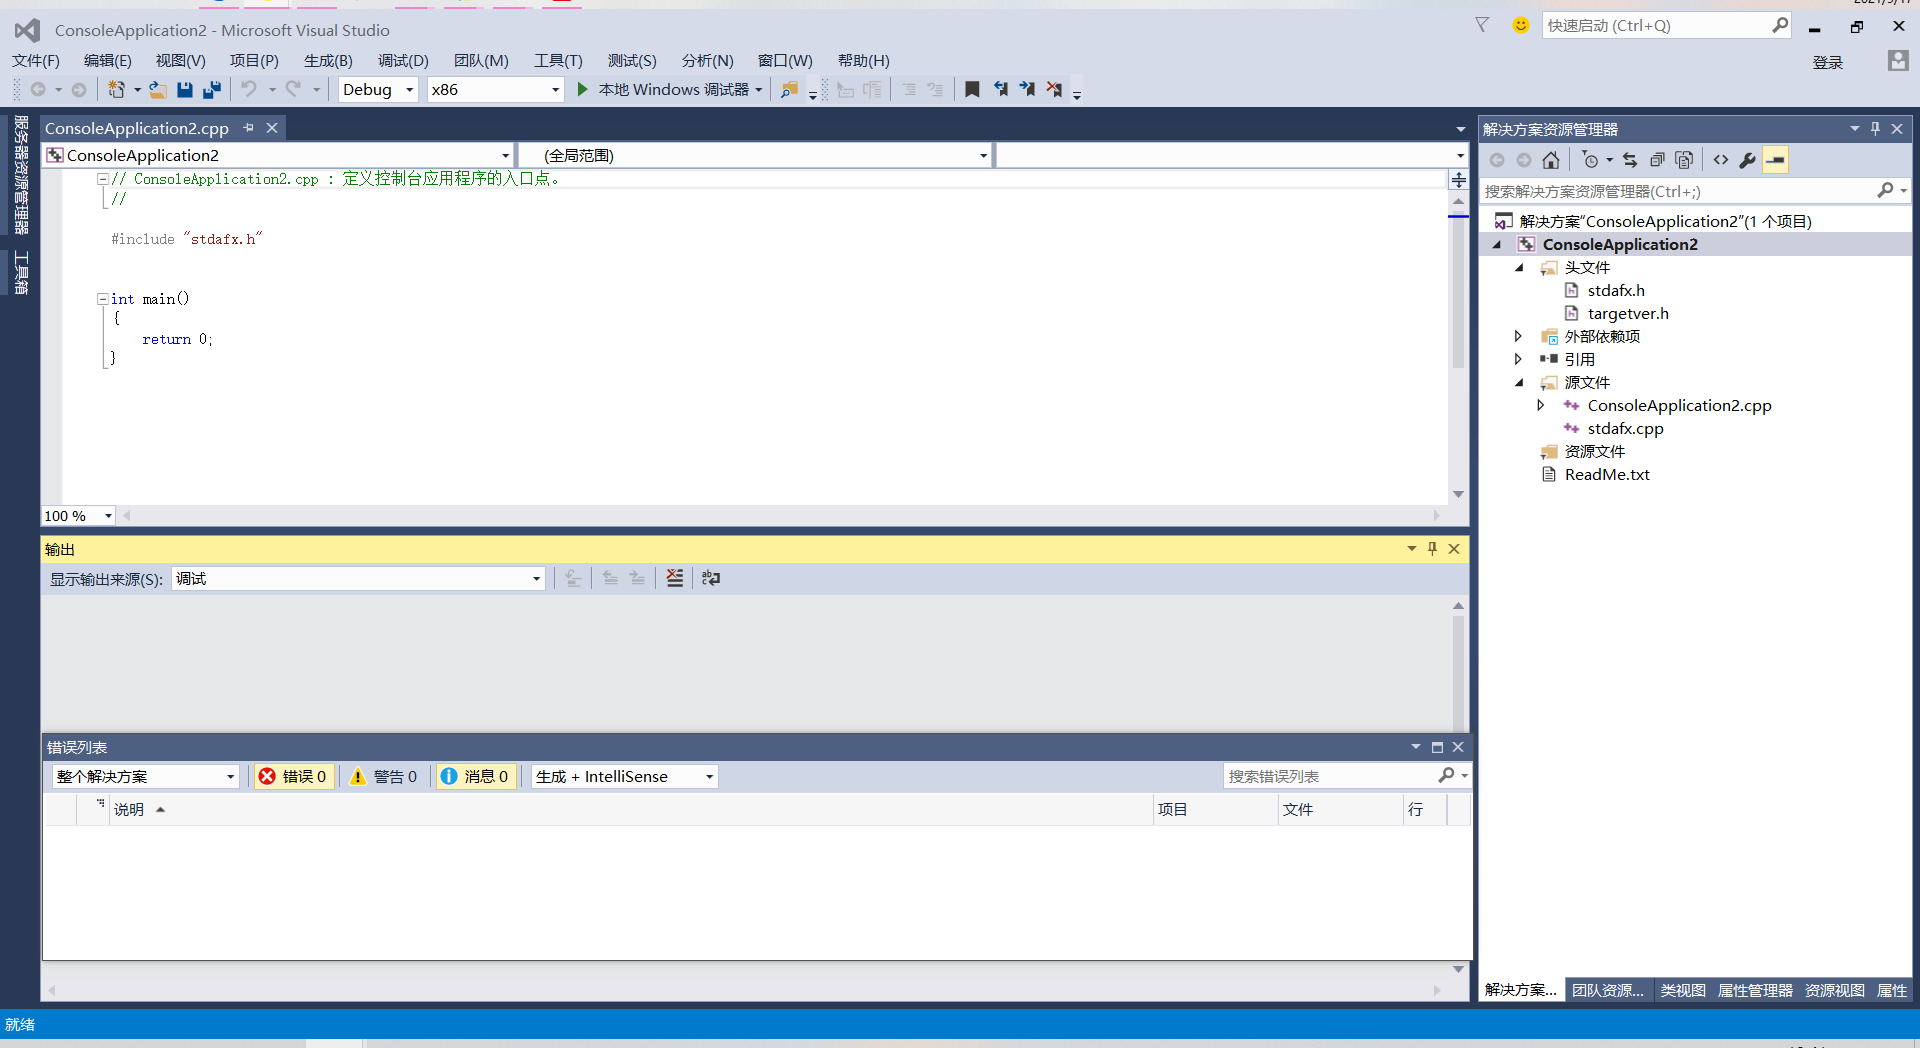Open the 工具箱 side tab

[21, 272]
